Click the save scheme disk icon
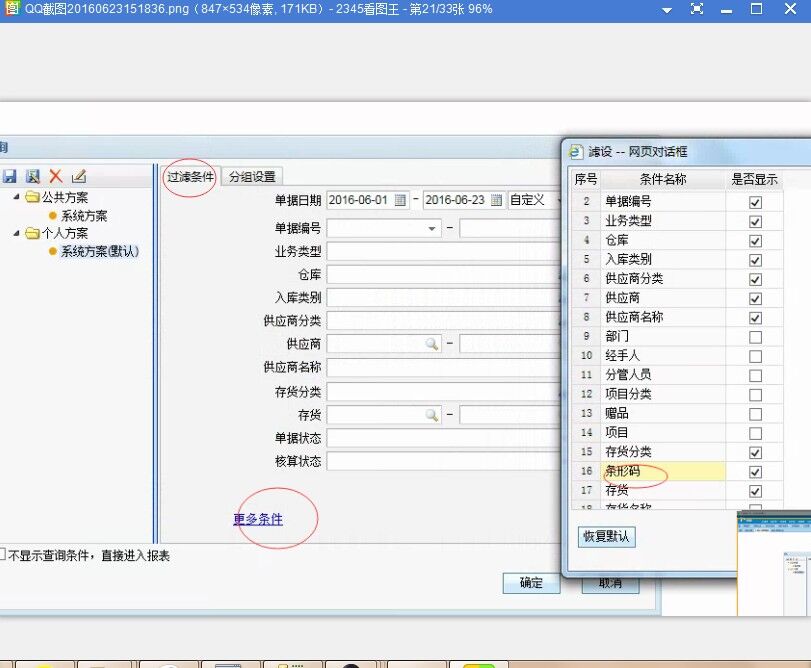This screenshot has height=668, width=811. tap(10, 176)
